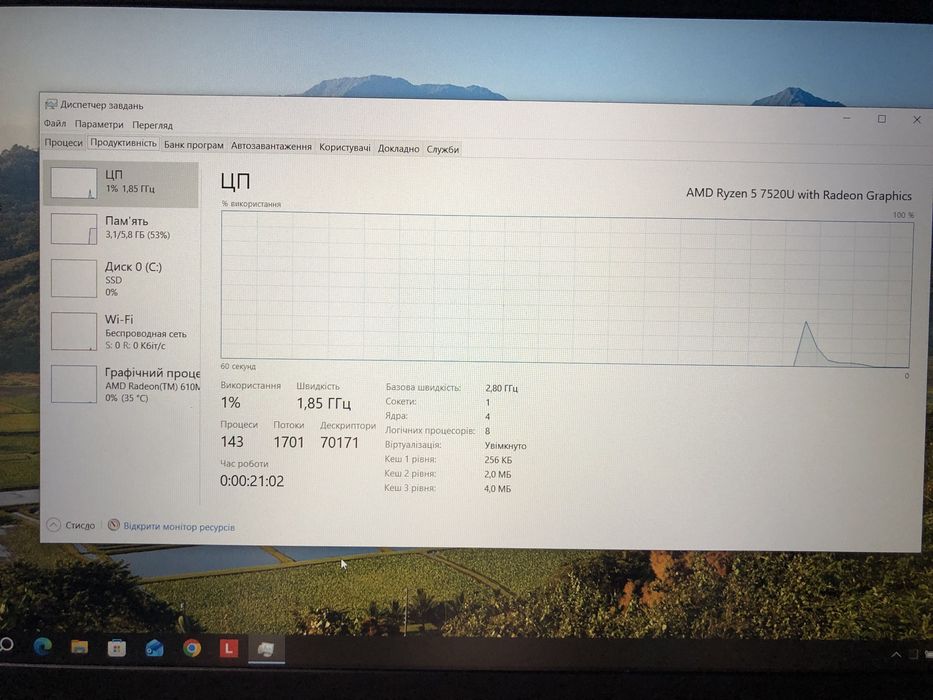Click the Потоки count 1701
The width and height of the screenshot is (933, 700).
[289, 442]
